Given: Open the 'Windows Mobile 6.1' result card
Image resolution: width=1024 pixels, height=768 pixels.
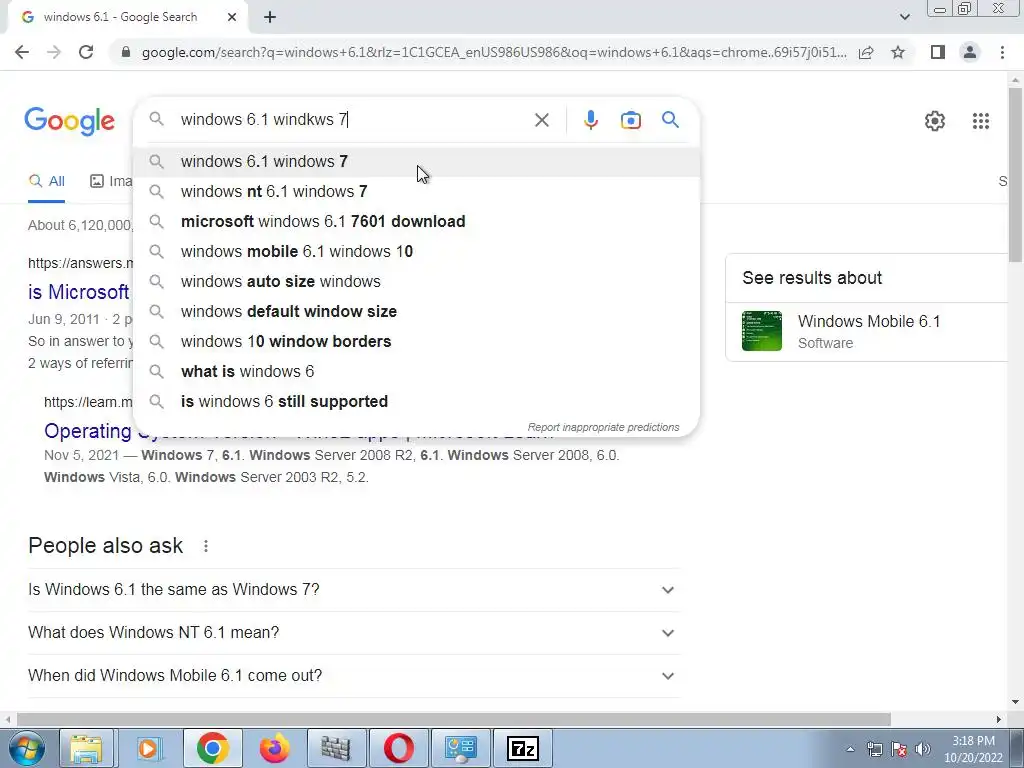Looking at the screenshot, I should pyautogui.click(x=869, y=331).
